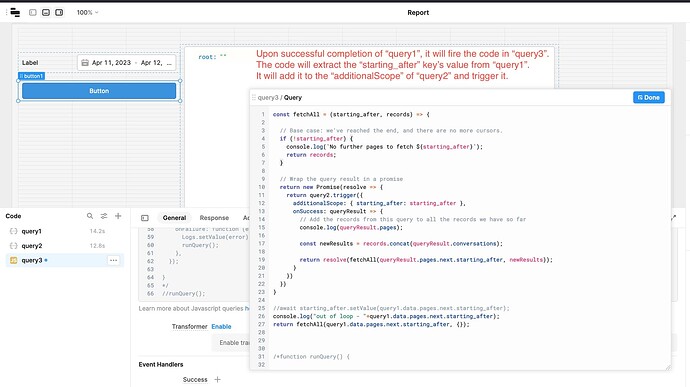
Task: Click the Report app title
Action: [x=418, y=12]
